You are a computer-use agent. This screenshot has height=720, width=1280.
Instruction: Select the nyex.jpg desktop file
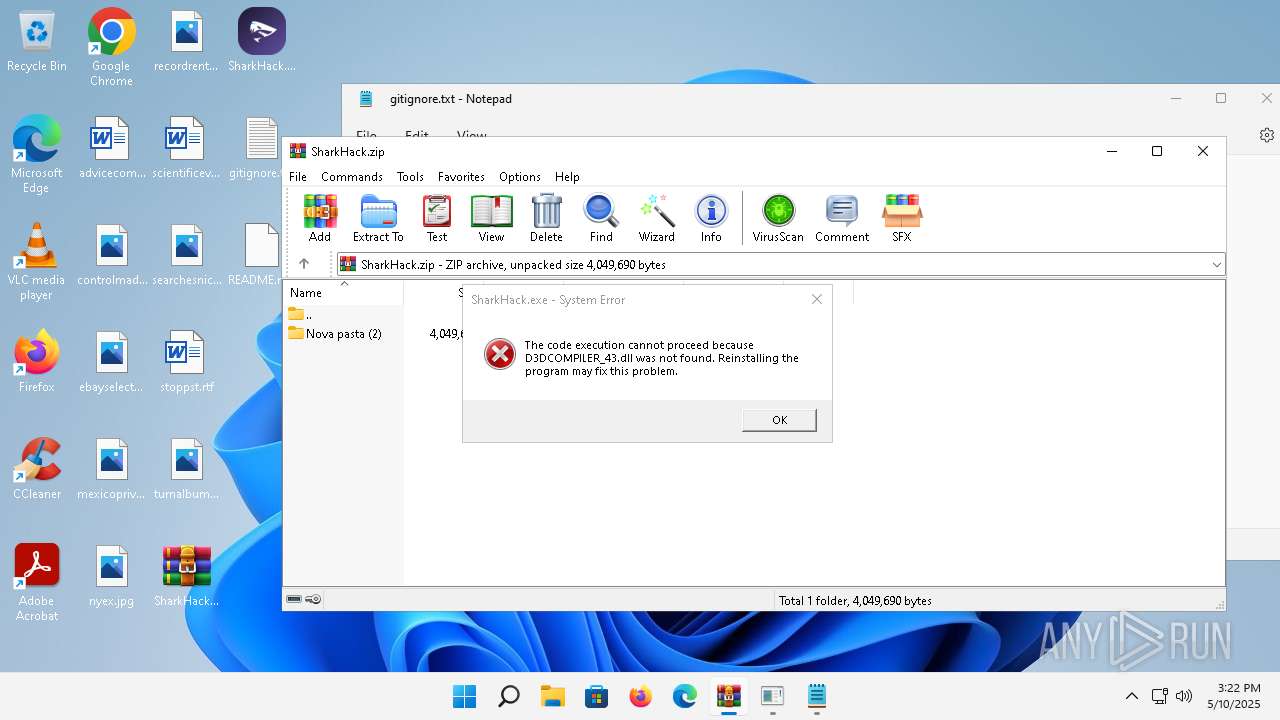(112, 577)
